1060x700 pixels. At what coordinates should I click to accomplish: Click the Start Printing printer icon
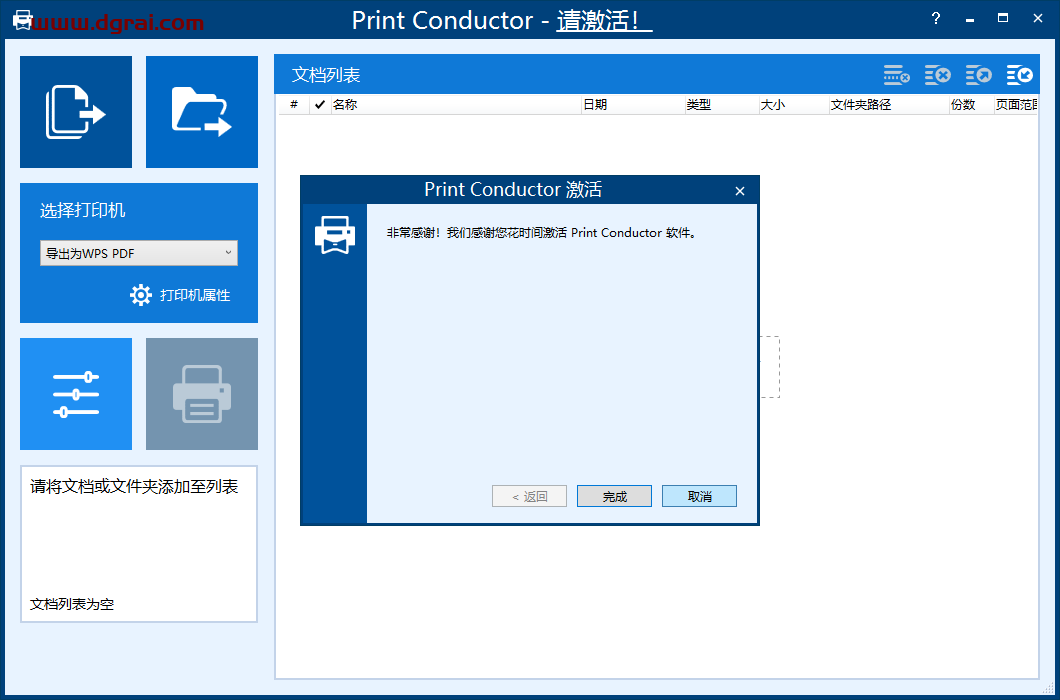[201, 393]
